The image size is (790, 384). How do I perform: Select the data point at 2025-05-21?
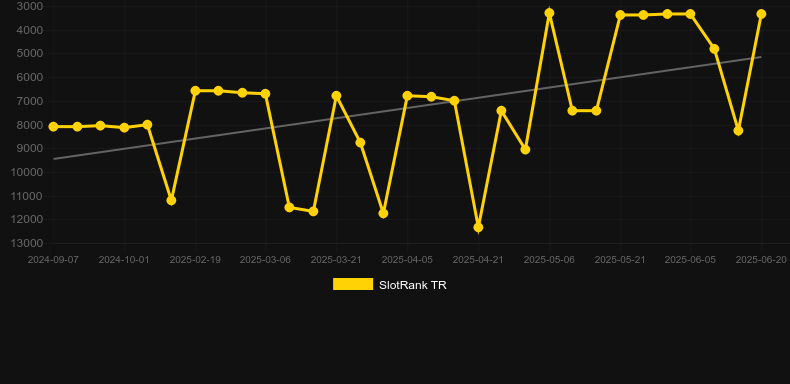[x=620, y=15]
